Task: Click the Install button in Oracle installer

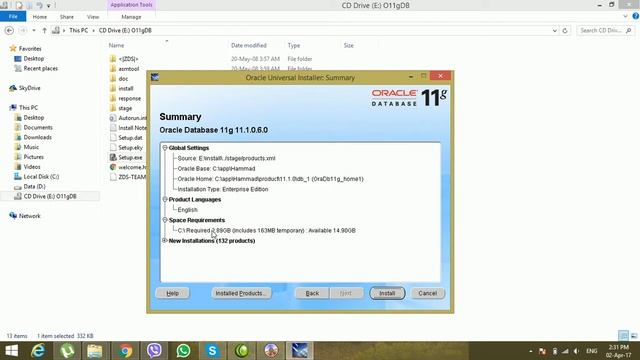Action: [x=387, y=293]
